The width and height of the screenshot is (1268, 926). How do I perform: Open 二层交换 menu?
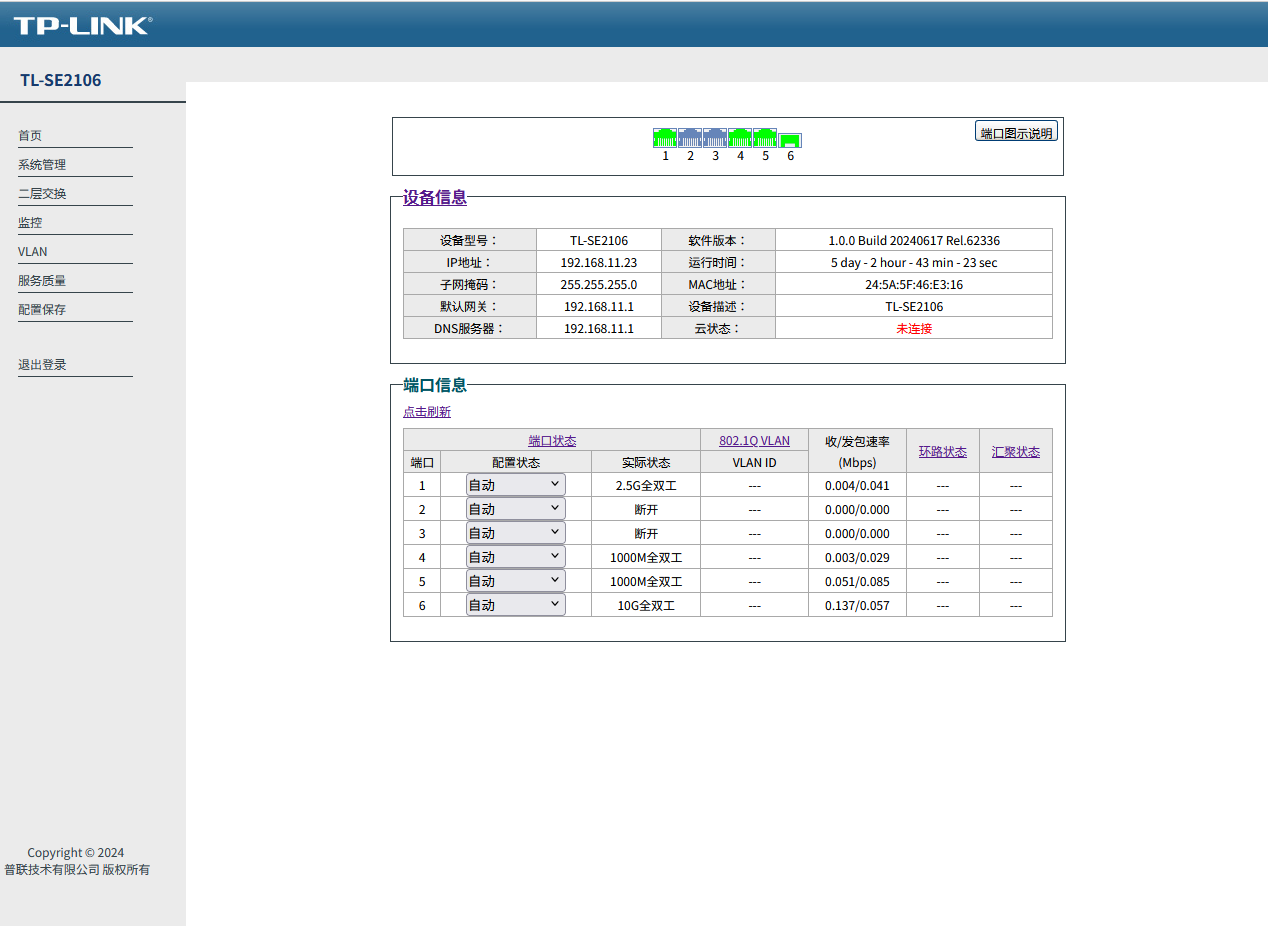[x=42, y=193]
